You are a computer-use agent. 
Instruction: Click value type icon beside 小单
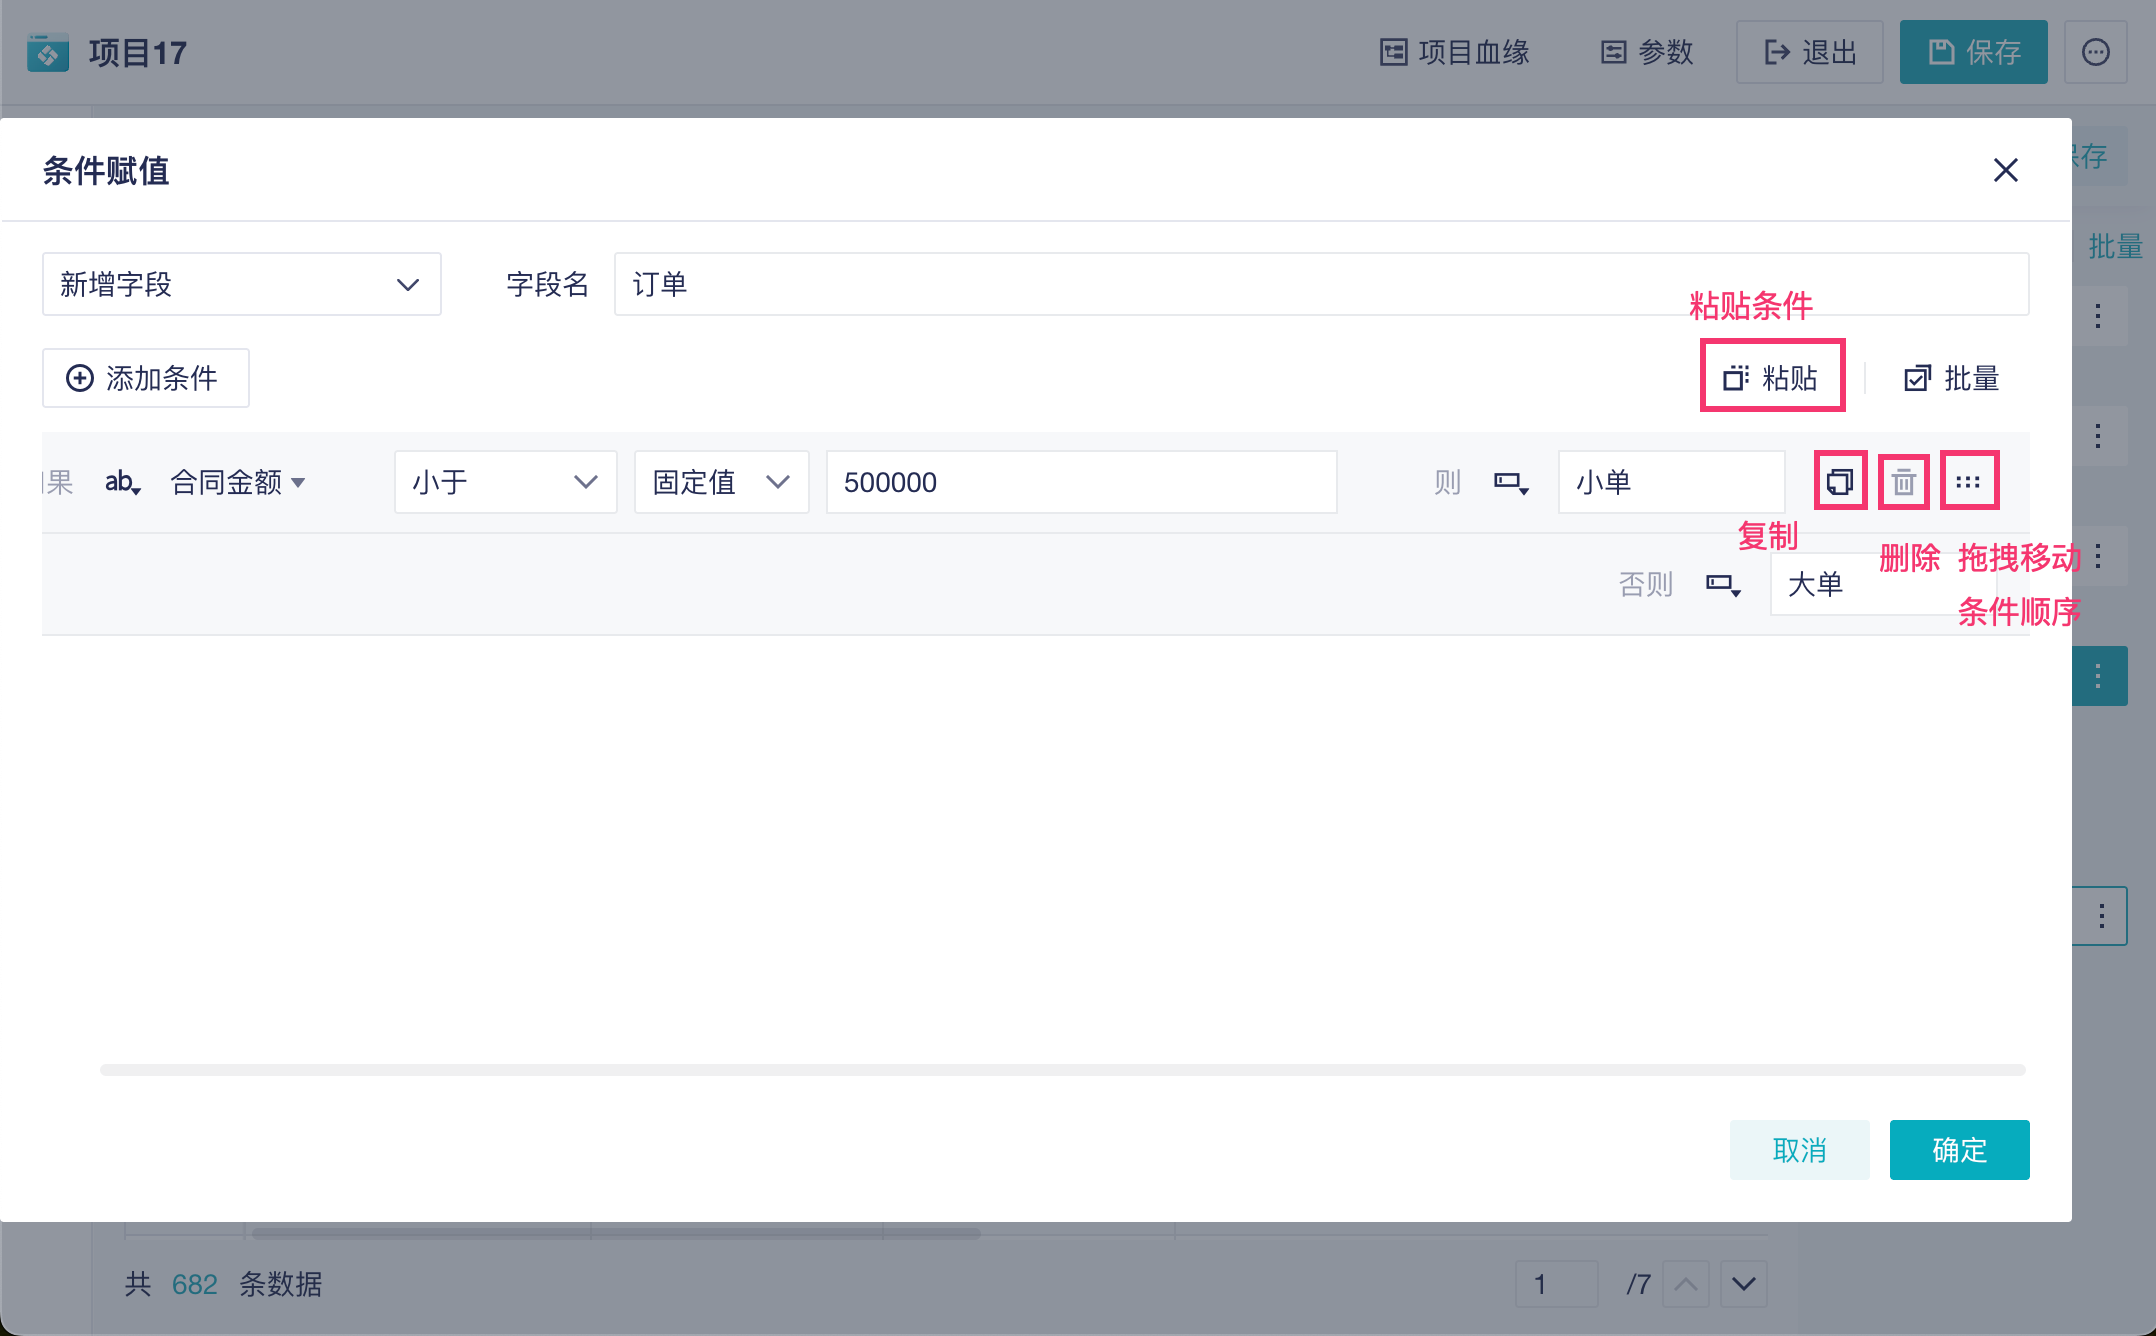coord(1510,483)
